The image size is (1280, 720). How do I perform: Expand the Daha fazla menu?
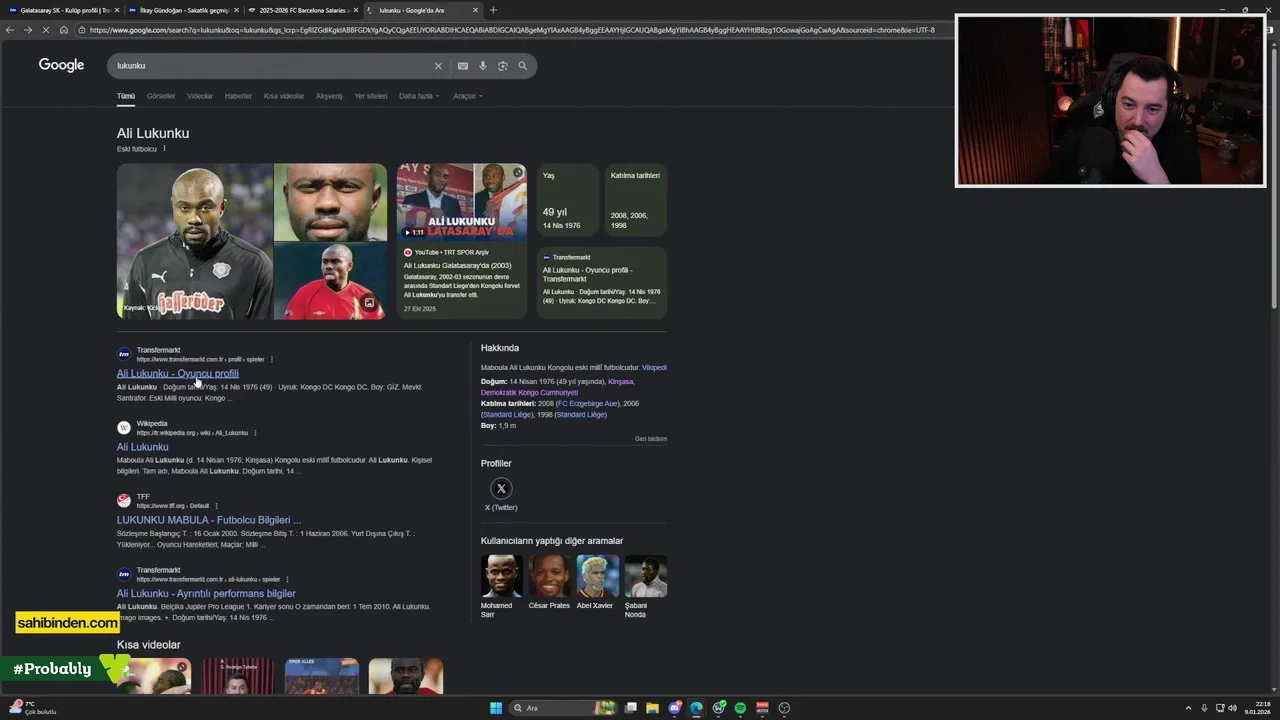pyautogui.click(x=419, y=96)
